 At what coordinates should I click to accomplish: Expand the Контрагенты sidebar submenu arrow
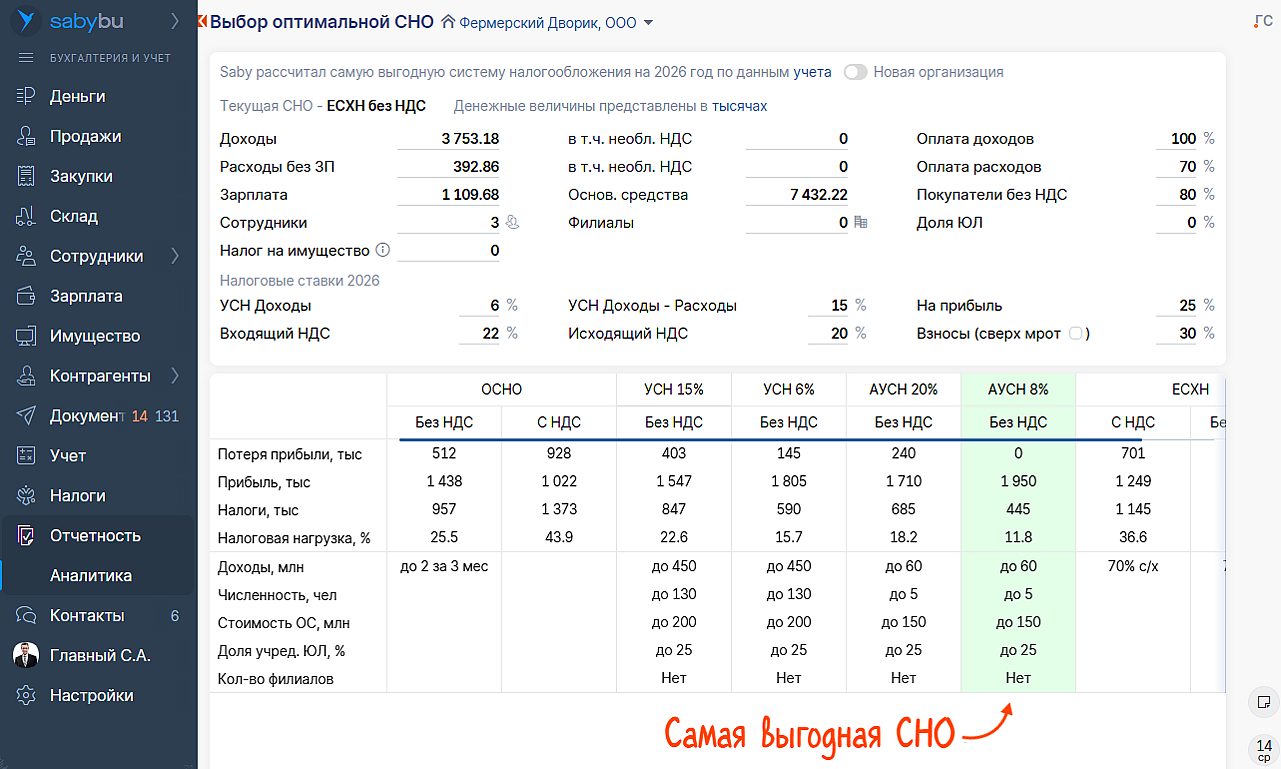coord(175,376)
